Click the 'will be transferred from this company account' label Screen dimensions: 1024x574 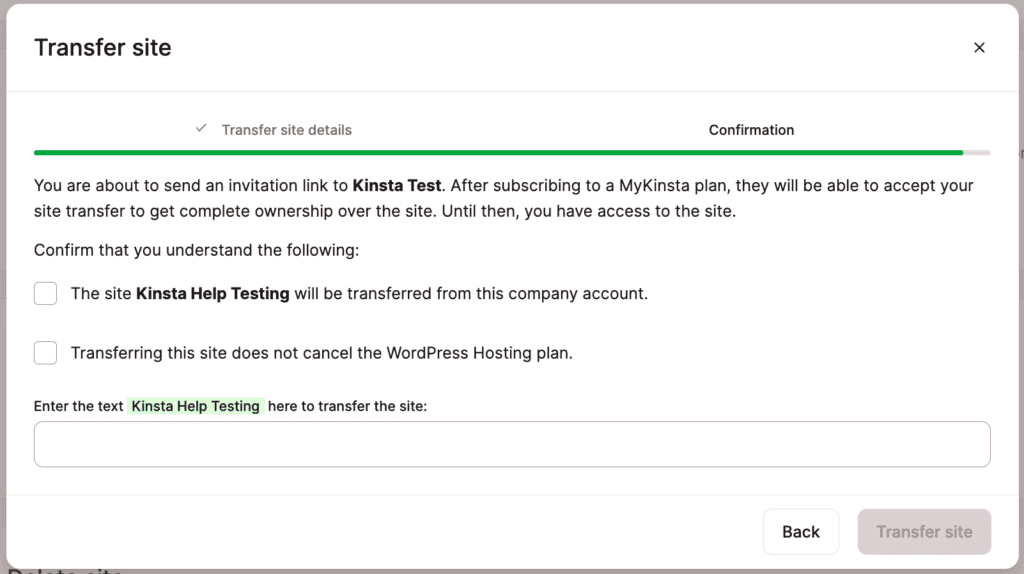point(470,294)
